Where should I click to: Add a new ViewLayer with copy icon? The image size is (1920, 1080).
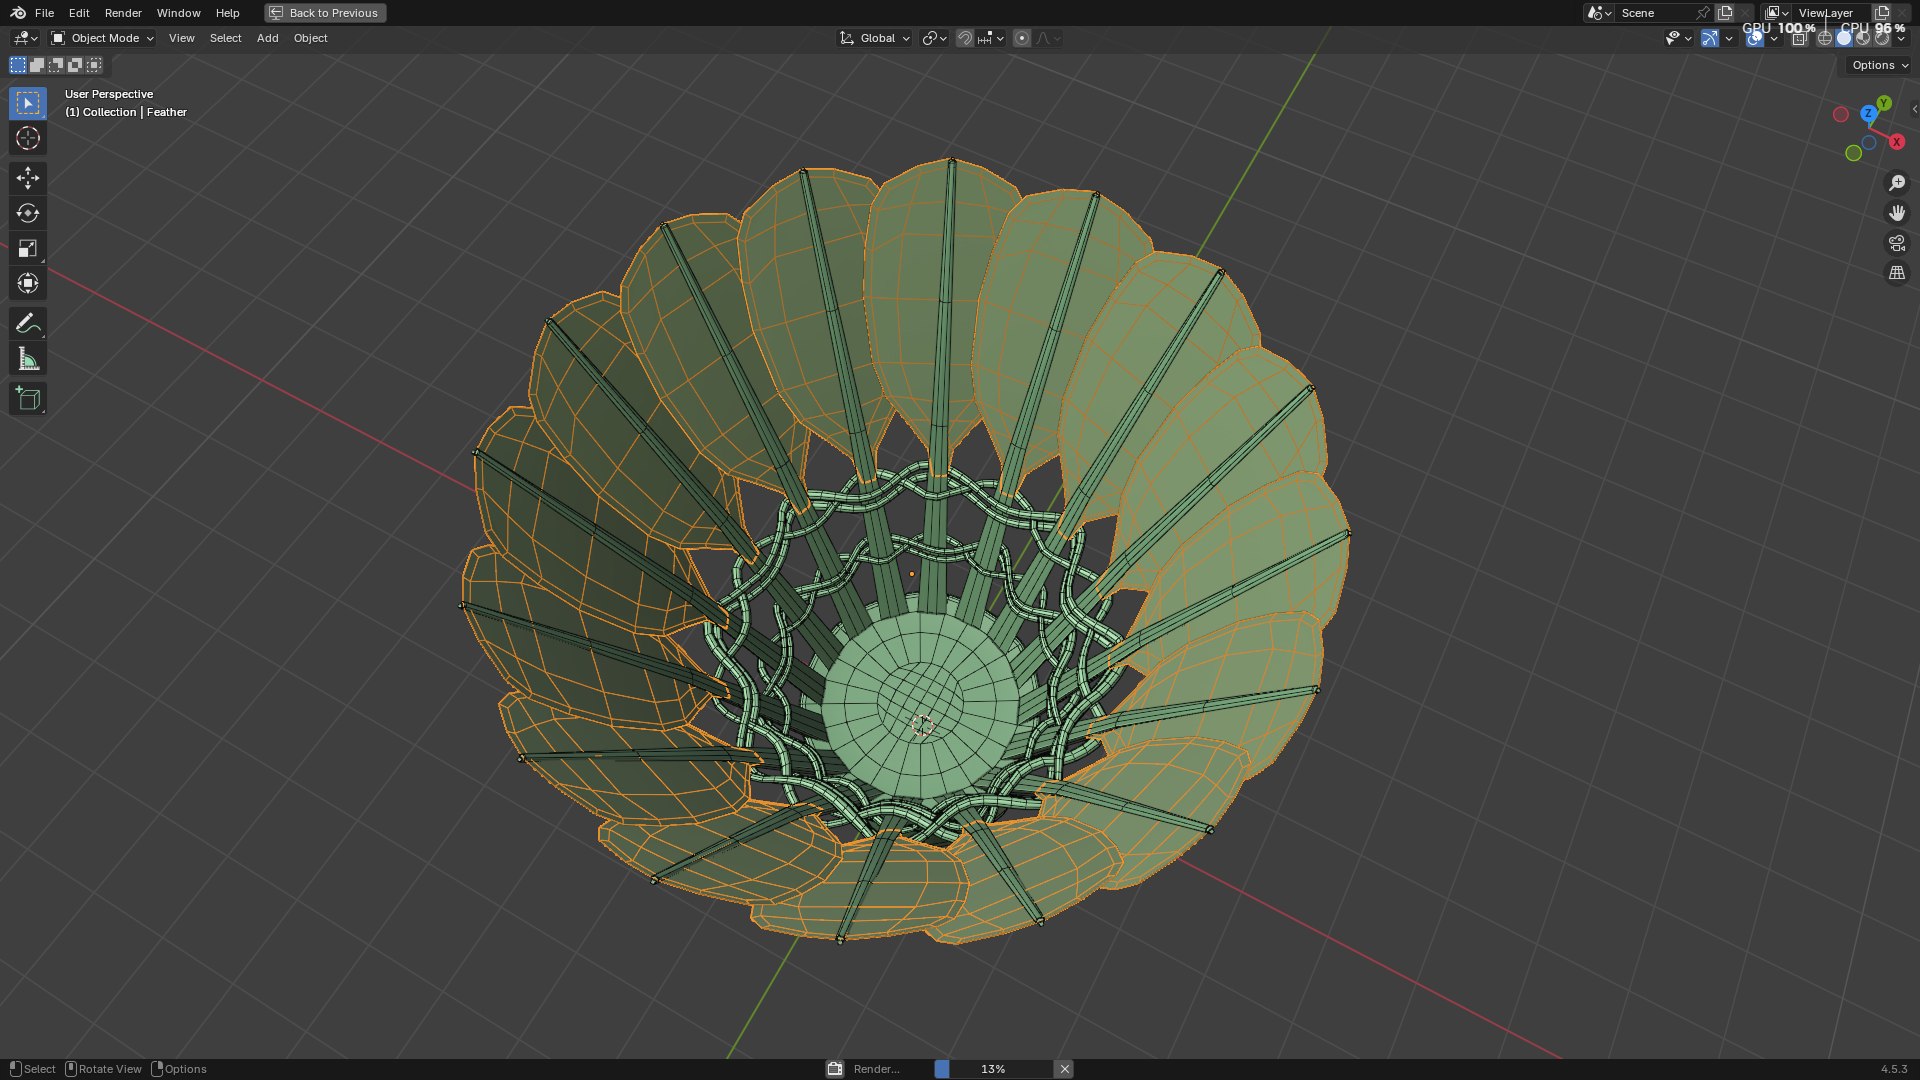(1882, 13)
